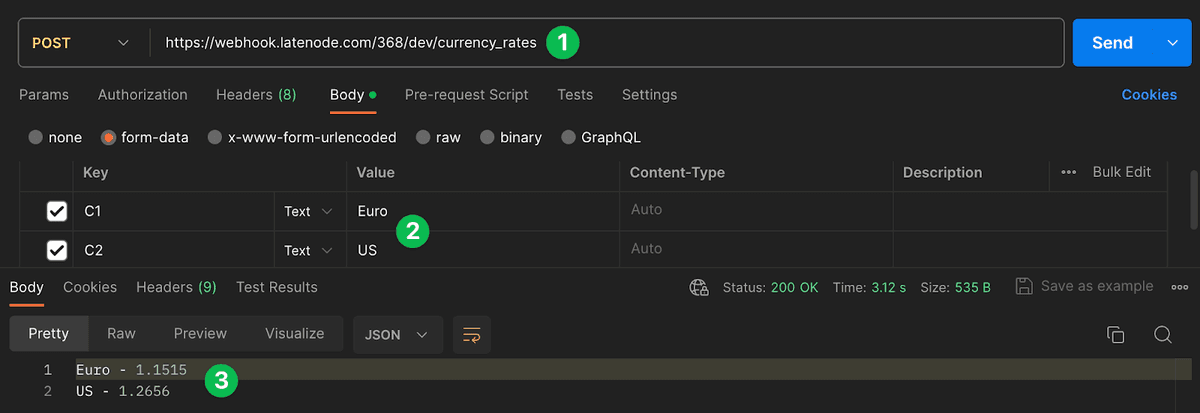Switch to the Authorization tab
The height and width of the screenshot is (413, 1200).
142,95
